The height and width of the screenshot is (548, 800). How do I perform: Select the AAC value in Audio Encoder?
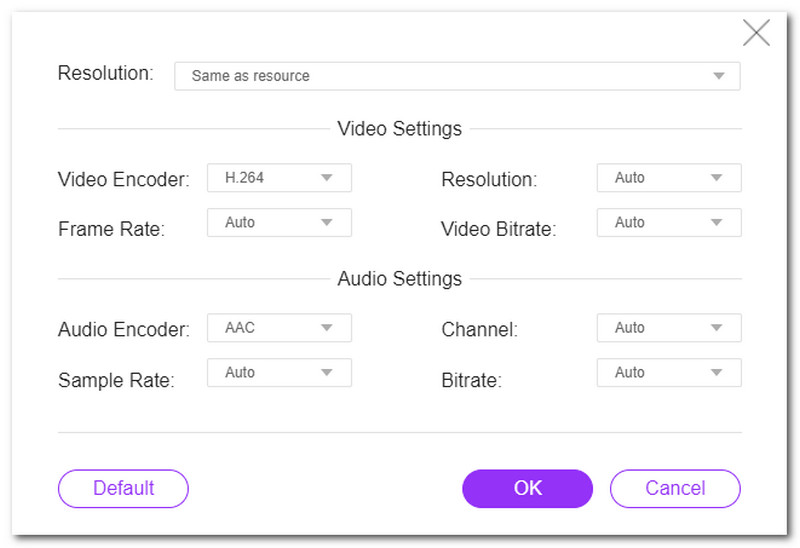(240, 328)
